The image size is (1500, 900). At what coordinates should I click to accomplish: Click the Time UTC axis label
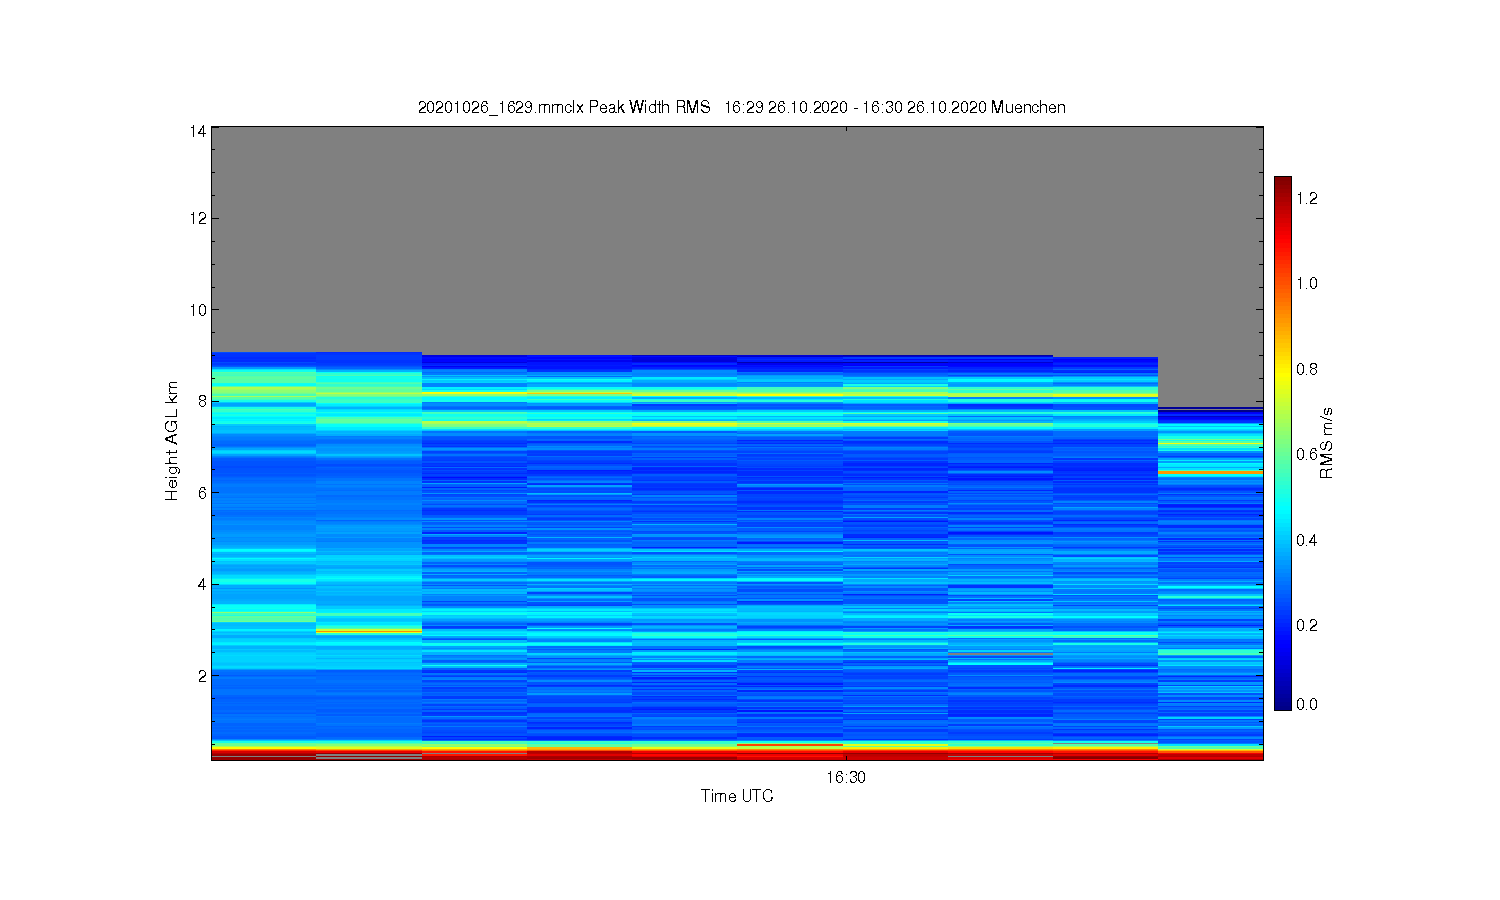[x=737, y=796]
